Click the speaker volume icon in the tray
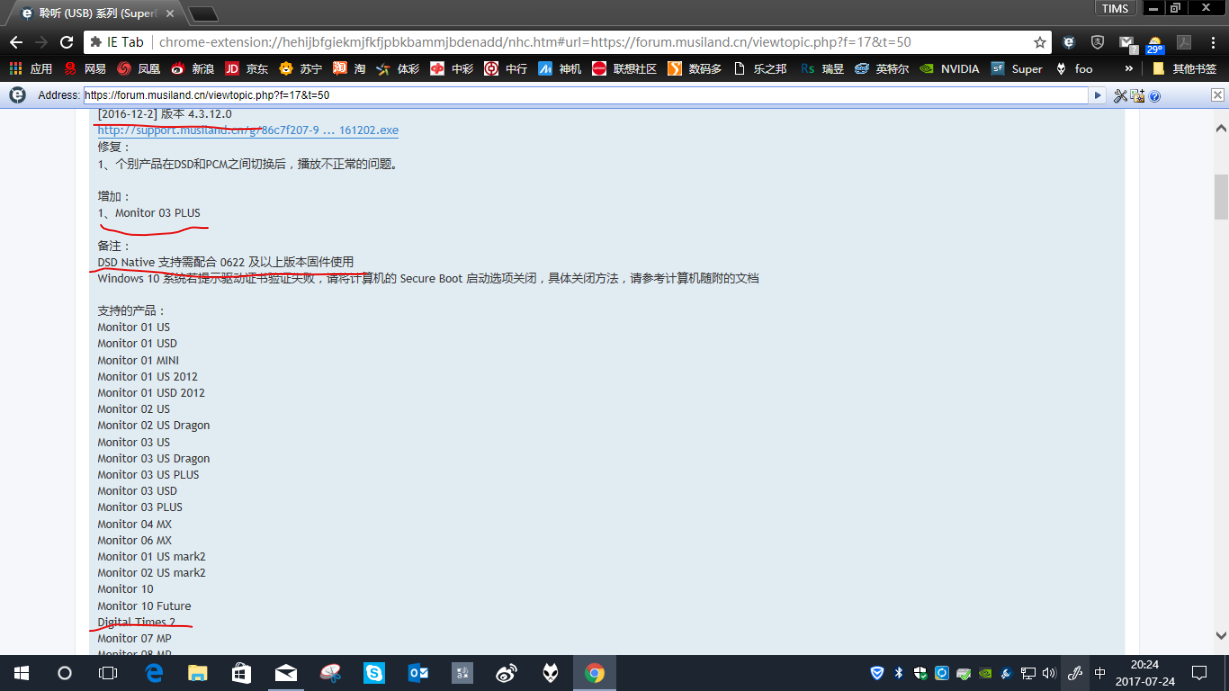The height and width of the screenshot is (691, 1229). [x=1050, y=673]
